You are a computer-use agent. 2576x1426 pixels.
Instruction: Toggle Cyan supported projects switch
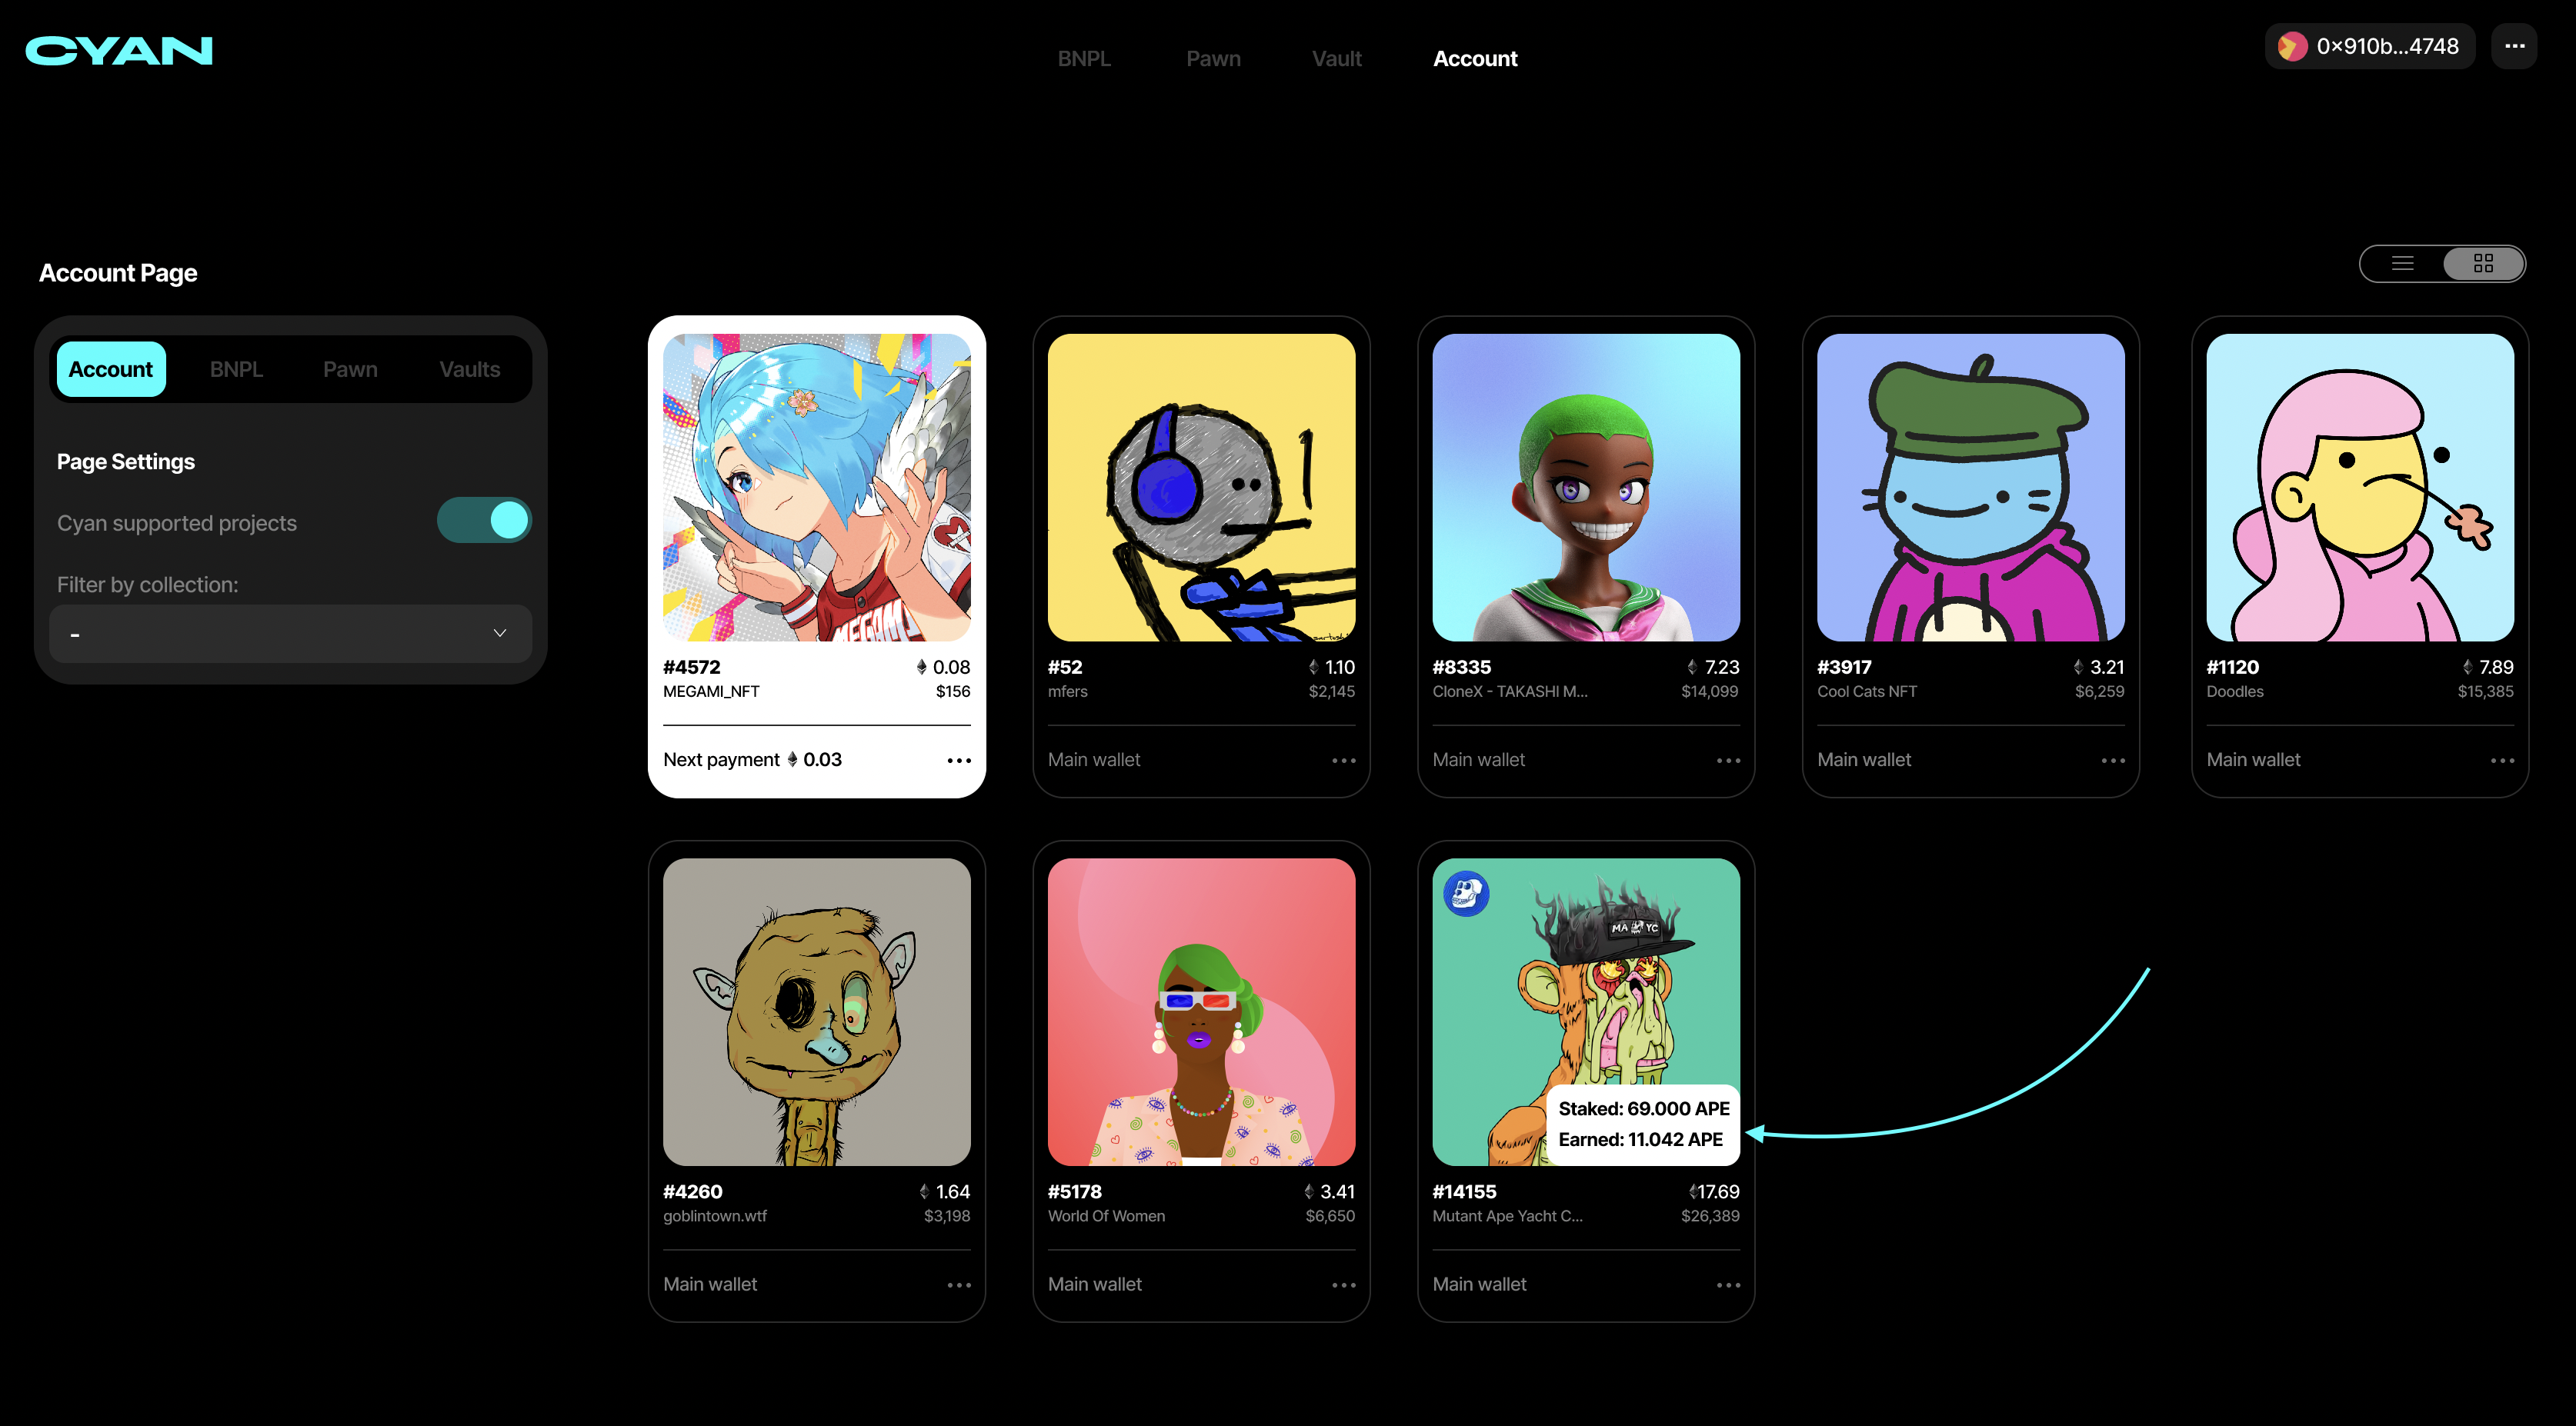pos(484,520)
